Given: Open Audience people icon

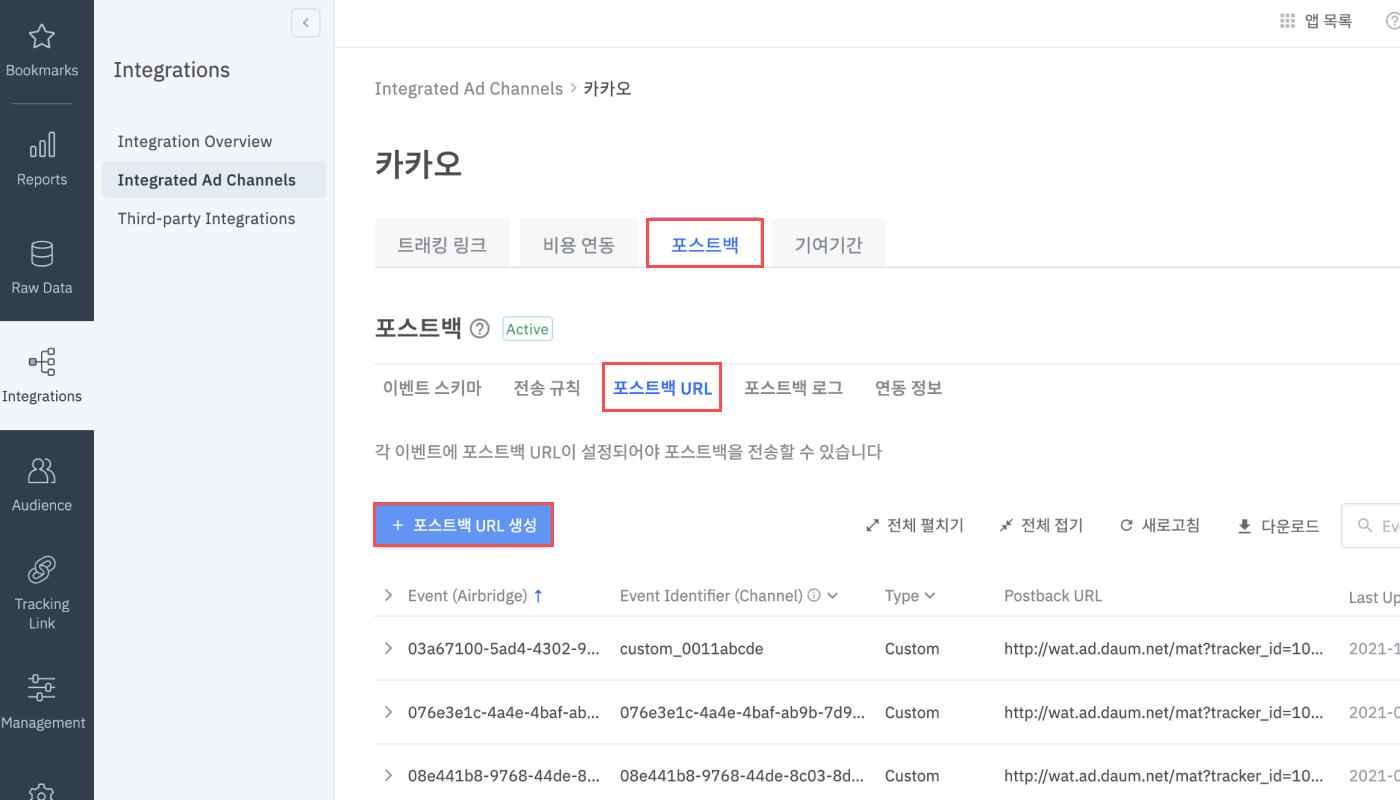Looking at the screenshot, I should (x=42, y=471).
